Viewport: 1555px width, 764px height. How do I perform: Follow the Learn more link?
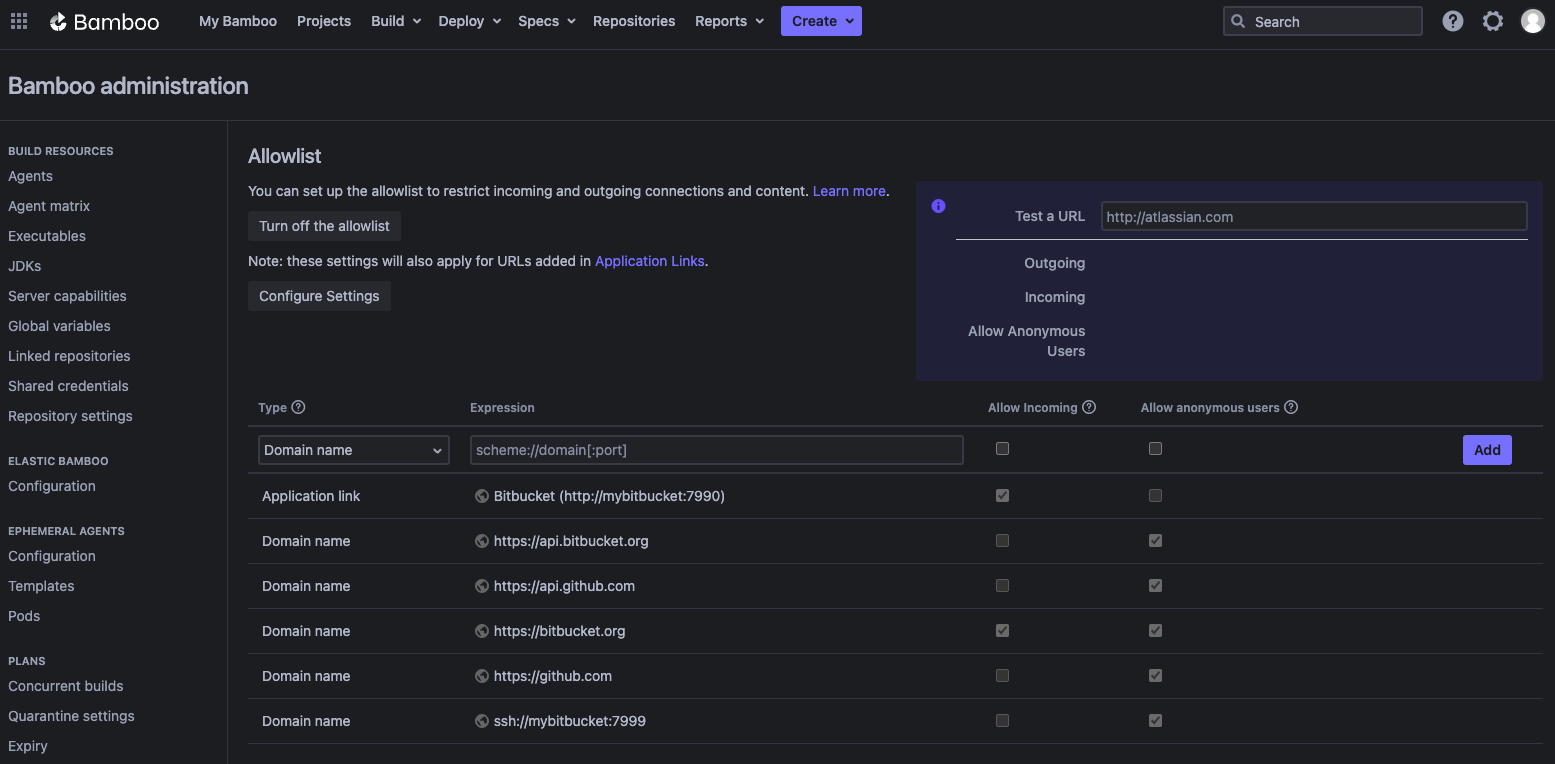click(x=849, y=191)
